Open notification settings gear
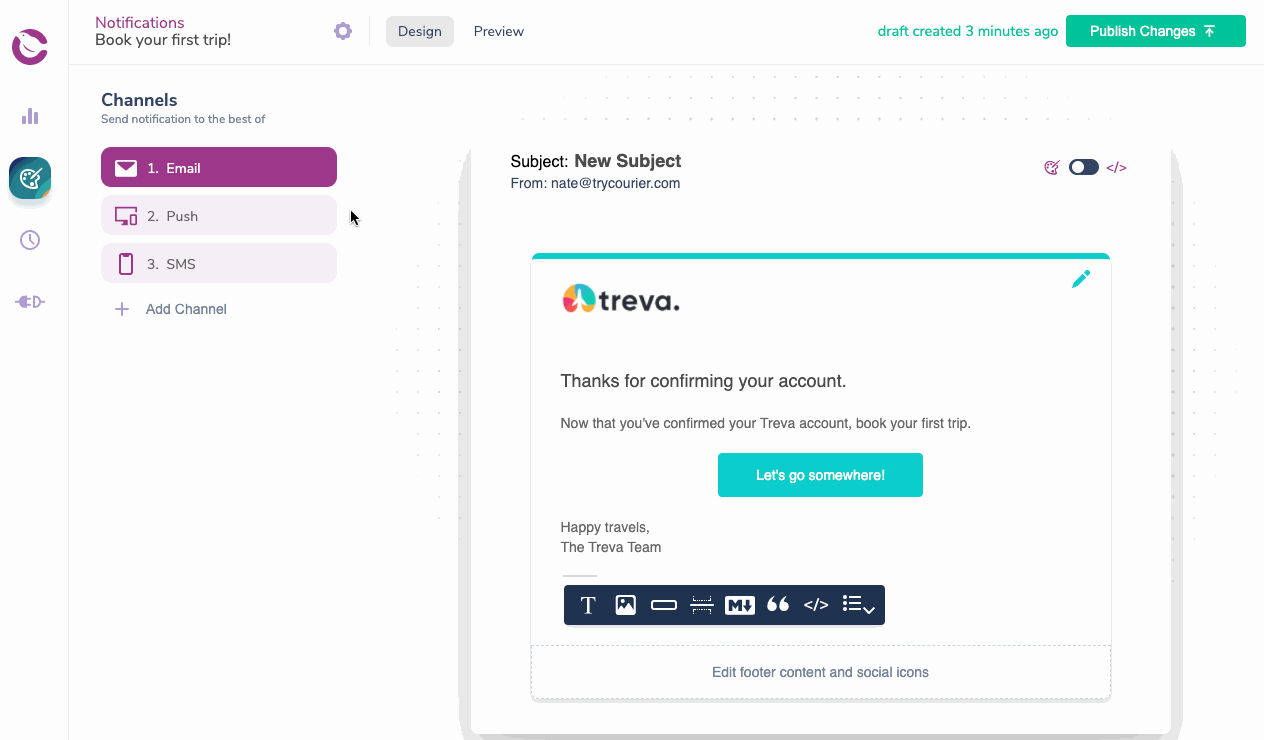 [343, 31]
